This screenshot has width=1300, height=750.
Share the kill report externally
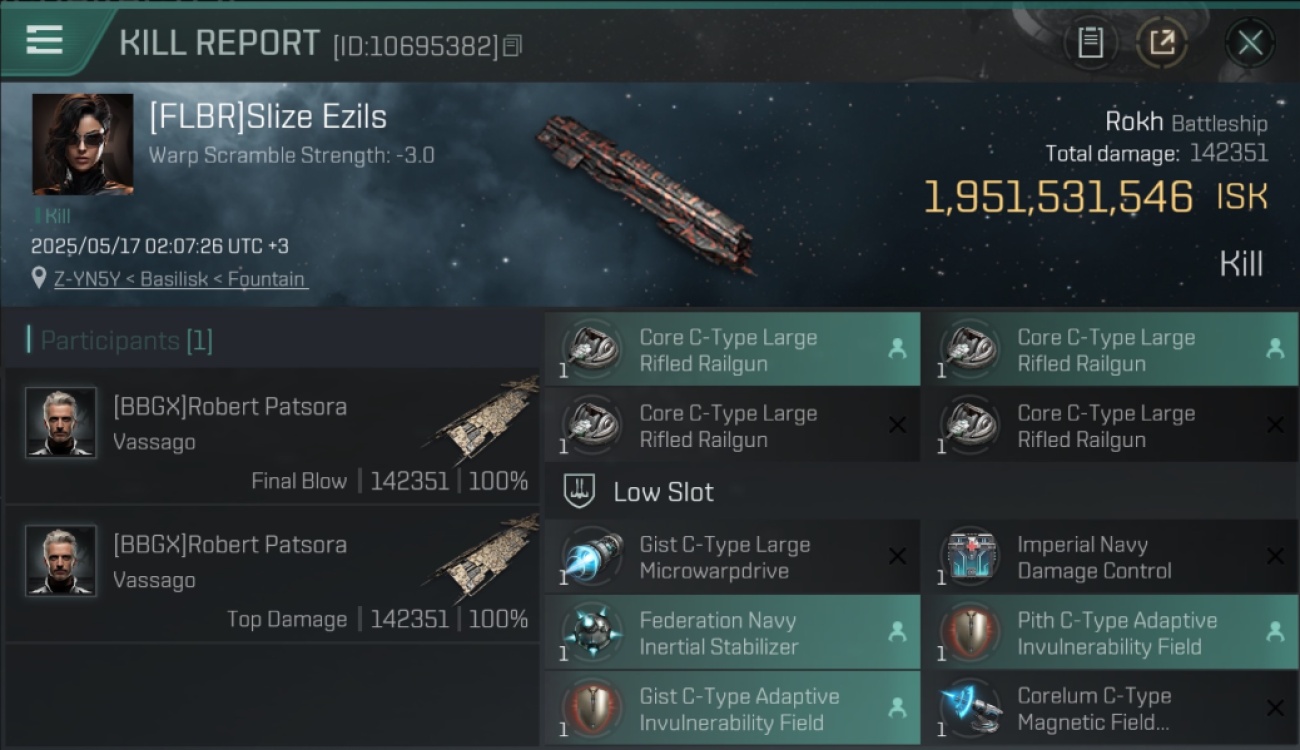1162,42
